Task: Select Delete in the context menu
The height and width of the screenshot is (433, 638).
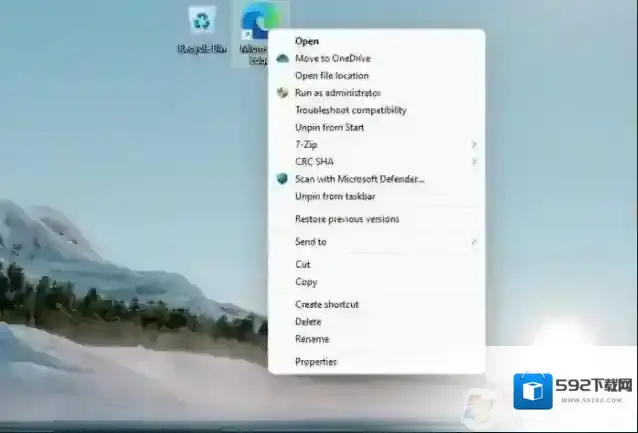Action: click(x=308, y=322)
